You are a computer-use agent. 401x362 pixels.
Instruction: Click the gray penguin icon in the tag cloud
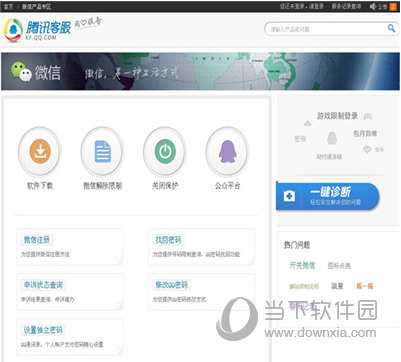tap(332, 138)
